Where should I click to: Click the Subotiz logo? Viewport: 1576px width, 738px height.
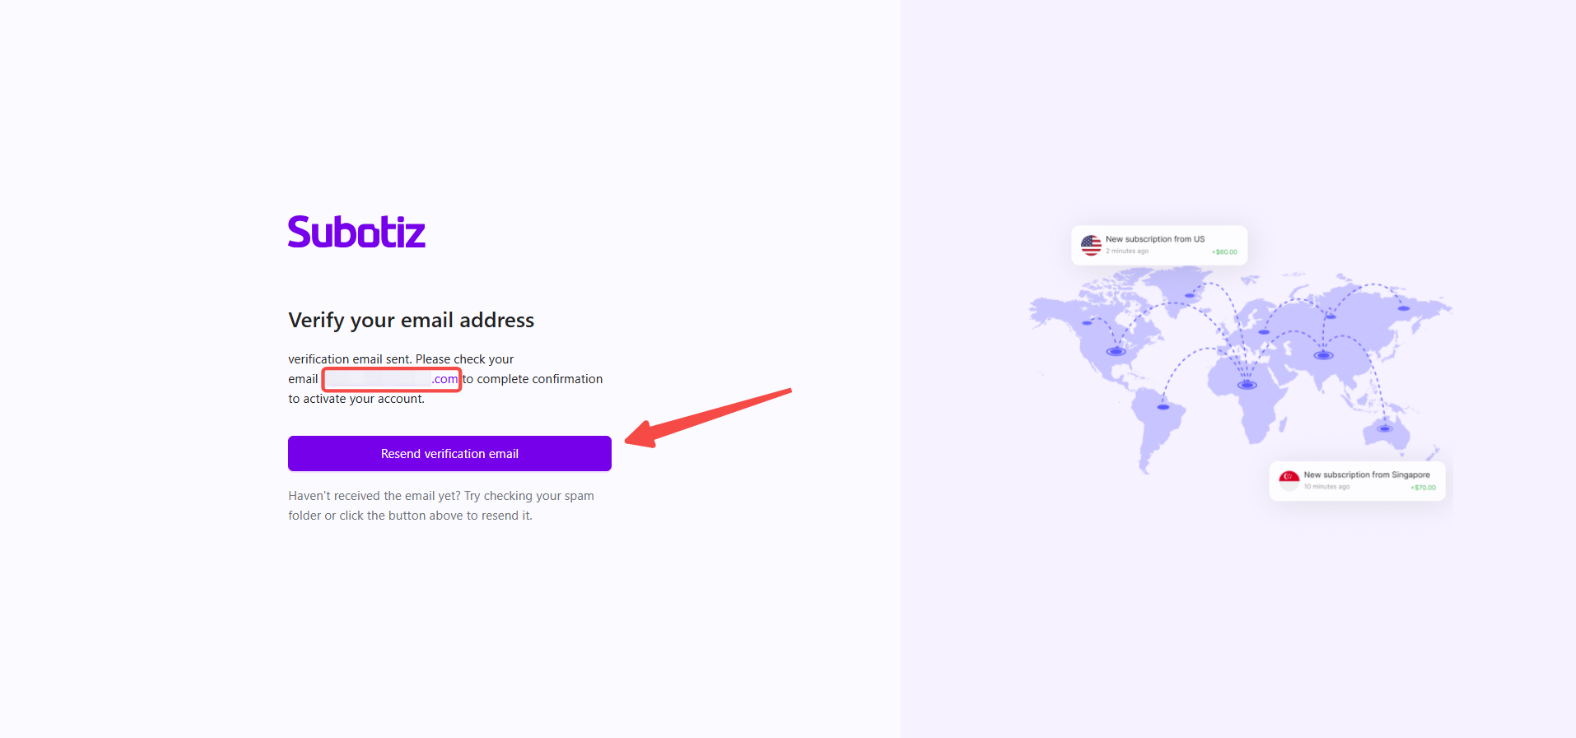coord(356,232)
